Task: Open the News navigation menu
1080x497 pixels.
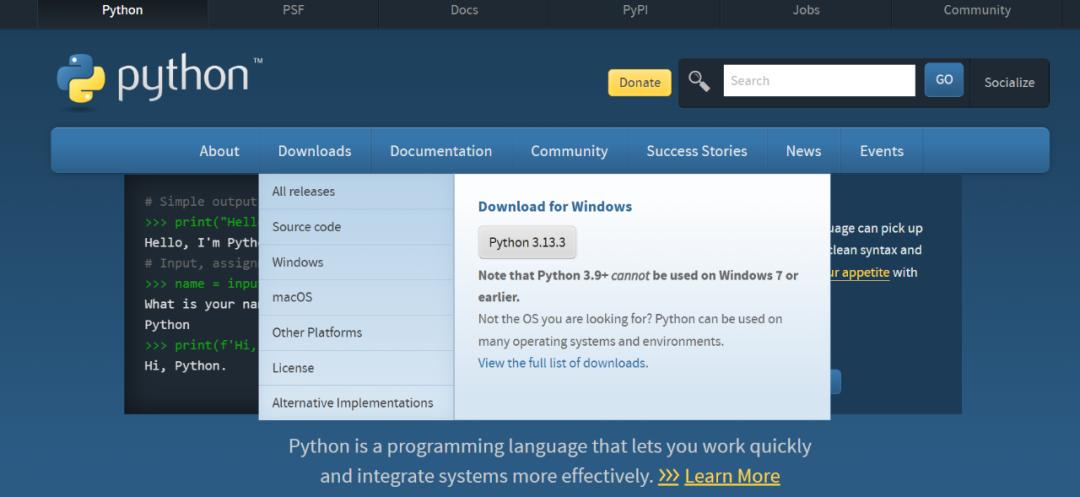Action: click(803, 151)
